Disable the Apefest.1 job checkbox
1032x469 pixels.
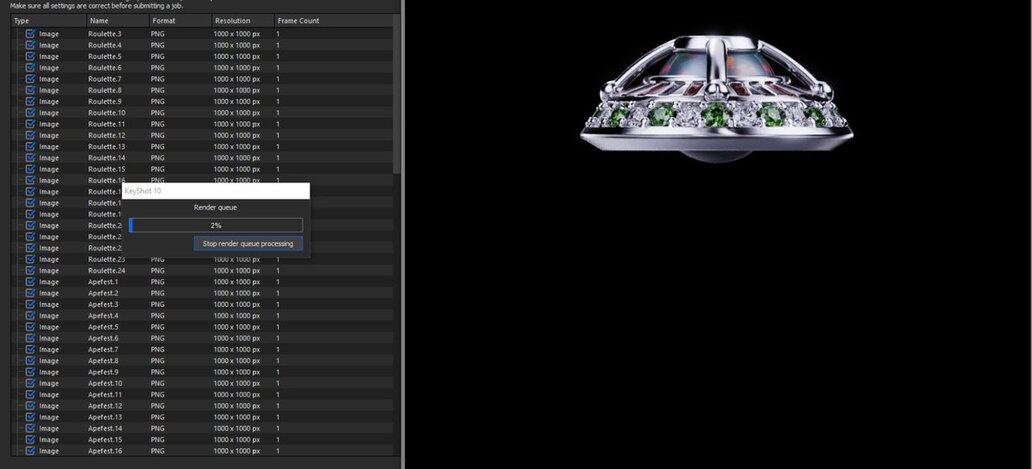pyautogui.click(x=30, y=282)
